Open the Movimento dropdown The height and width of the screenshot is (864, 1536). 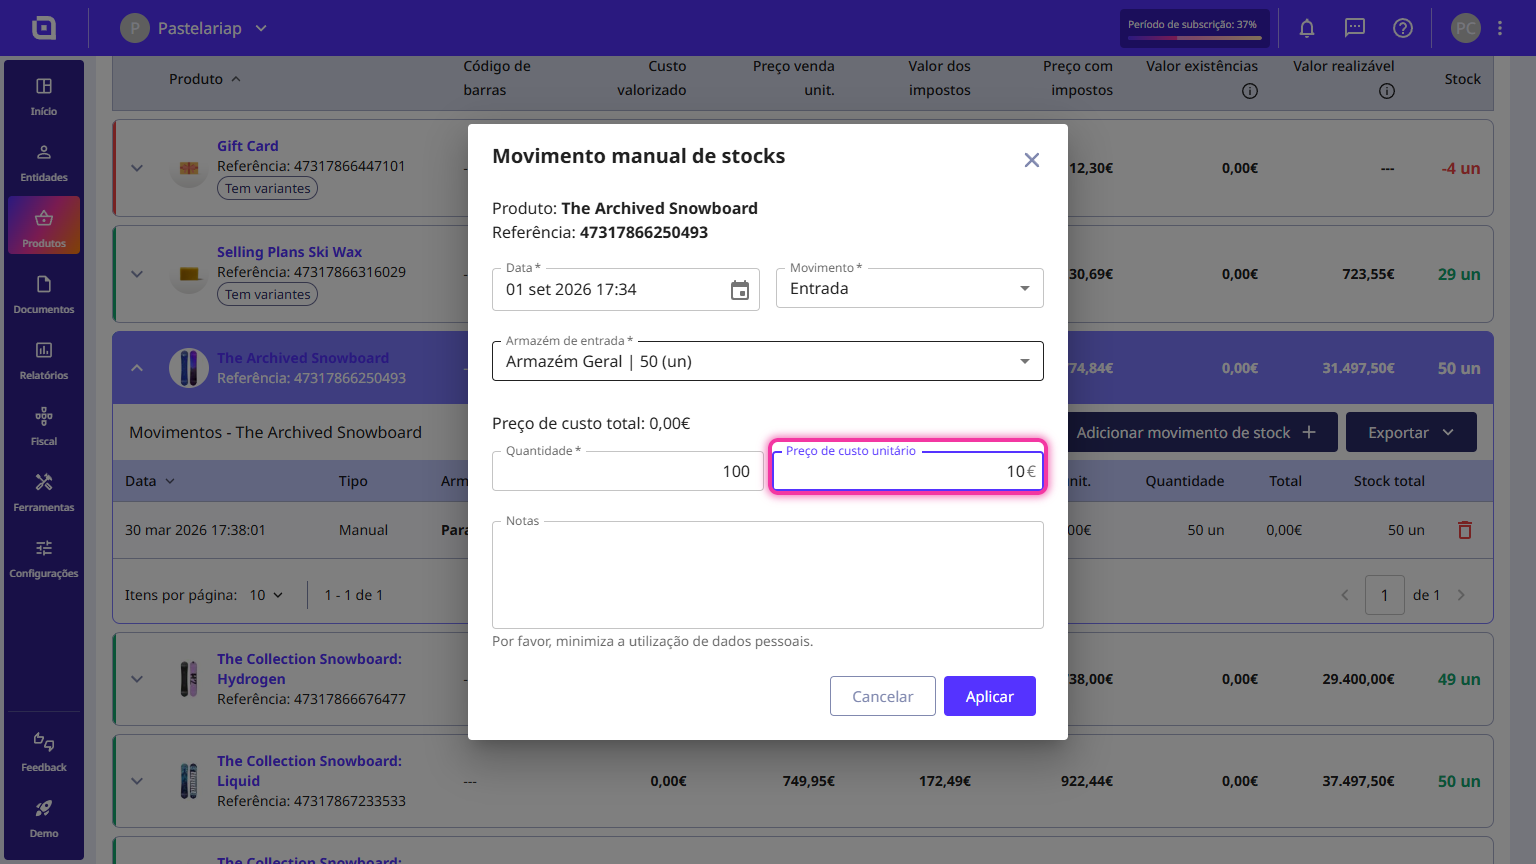click(x=910, y=288)
